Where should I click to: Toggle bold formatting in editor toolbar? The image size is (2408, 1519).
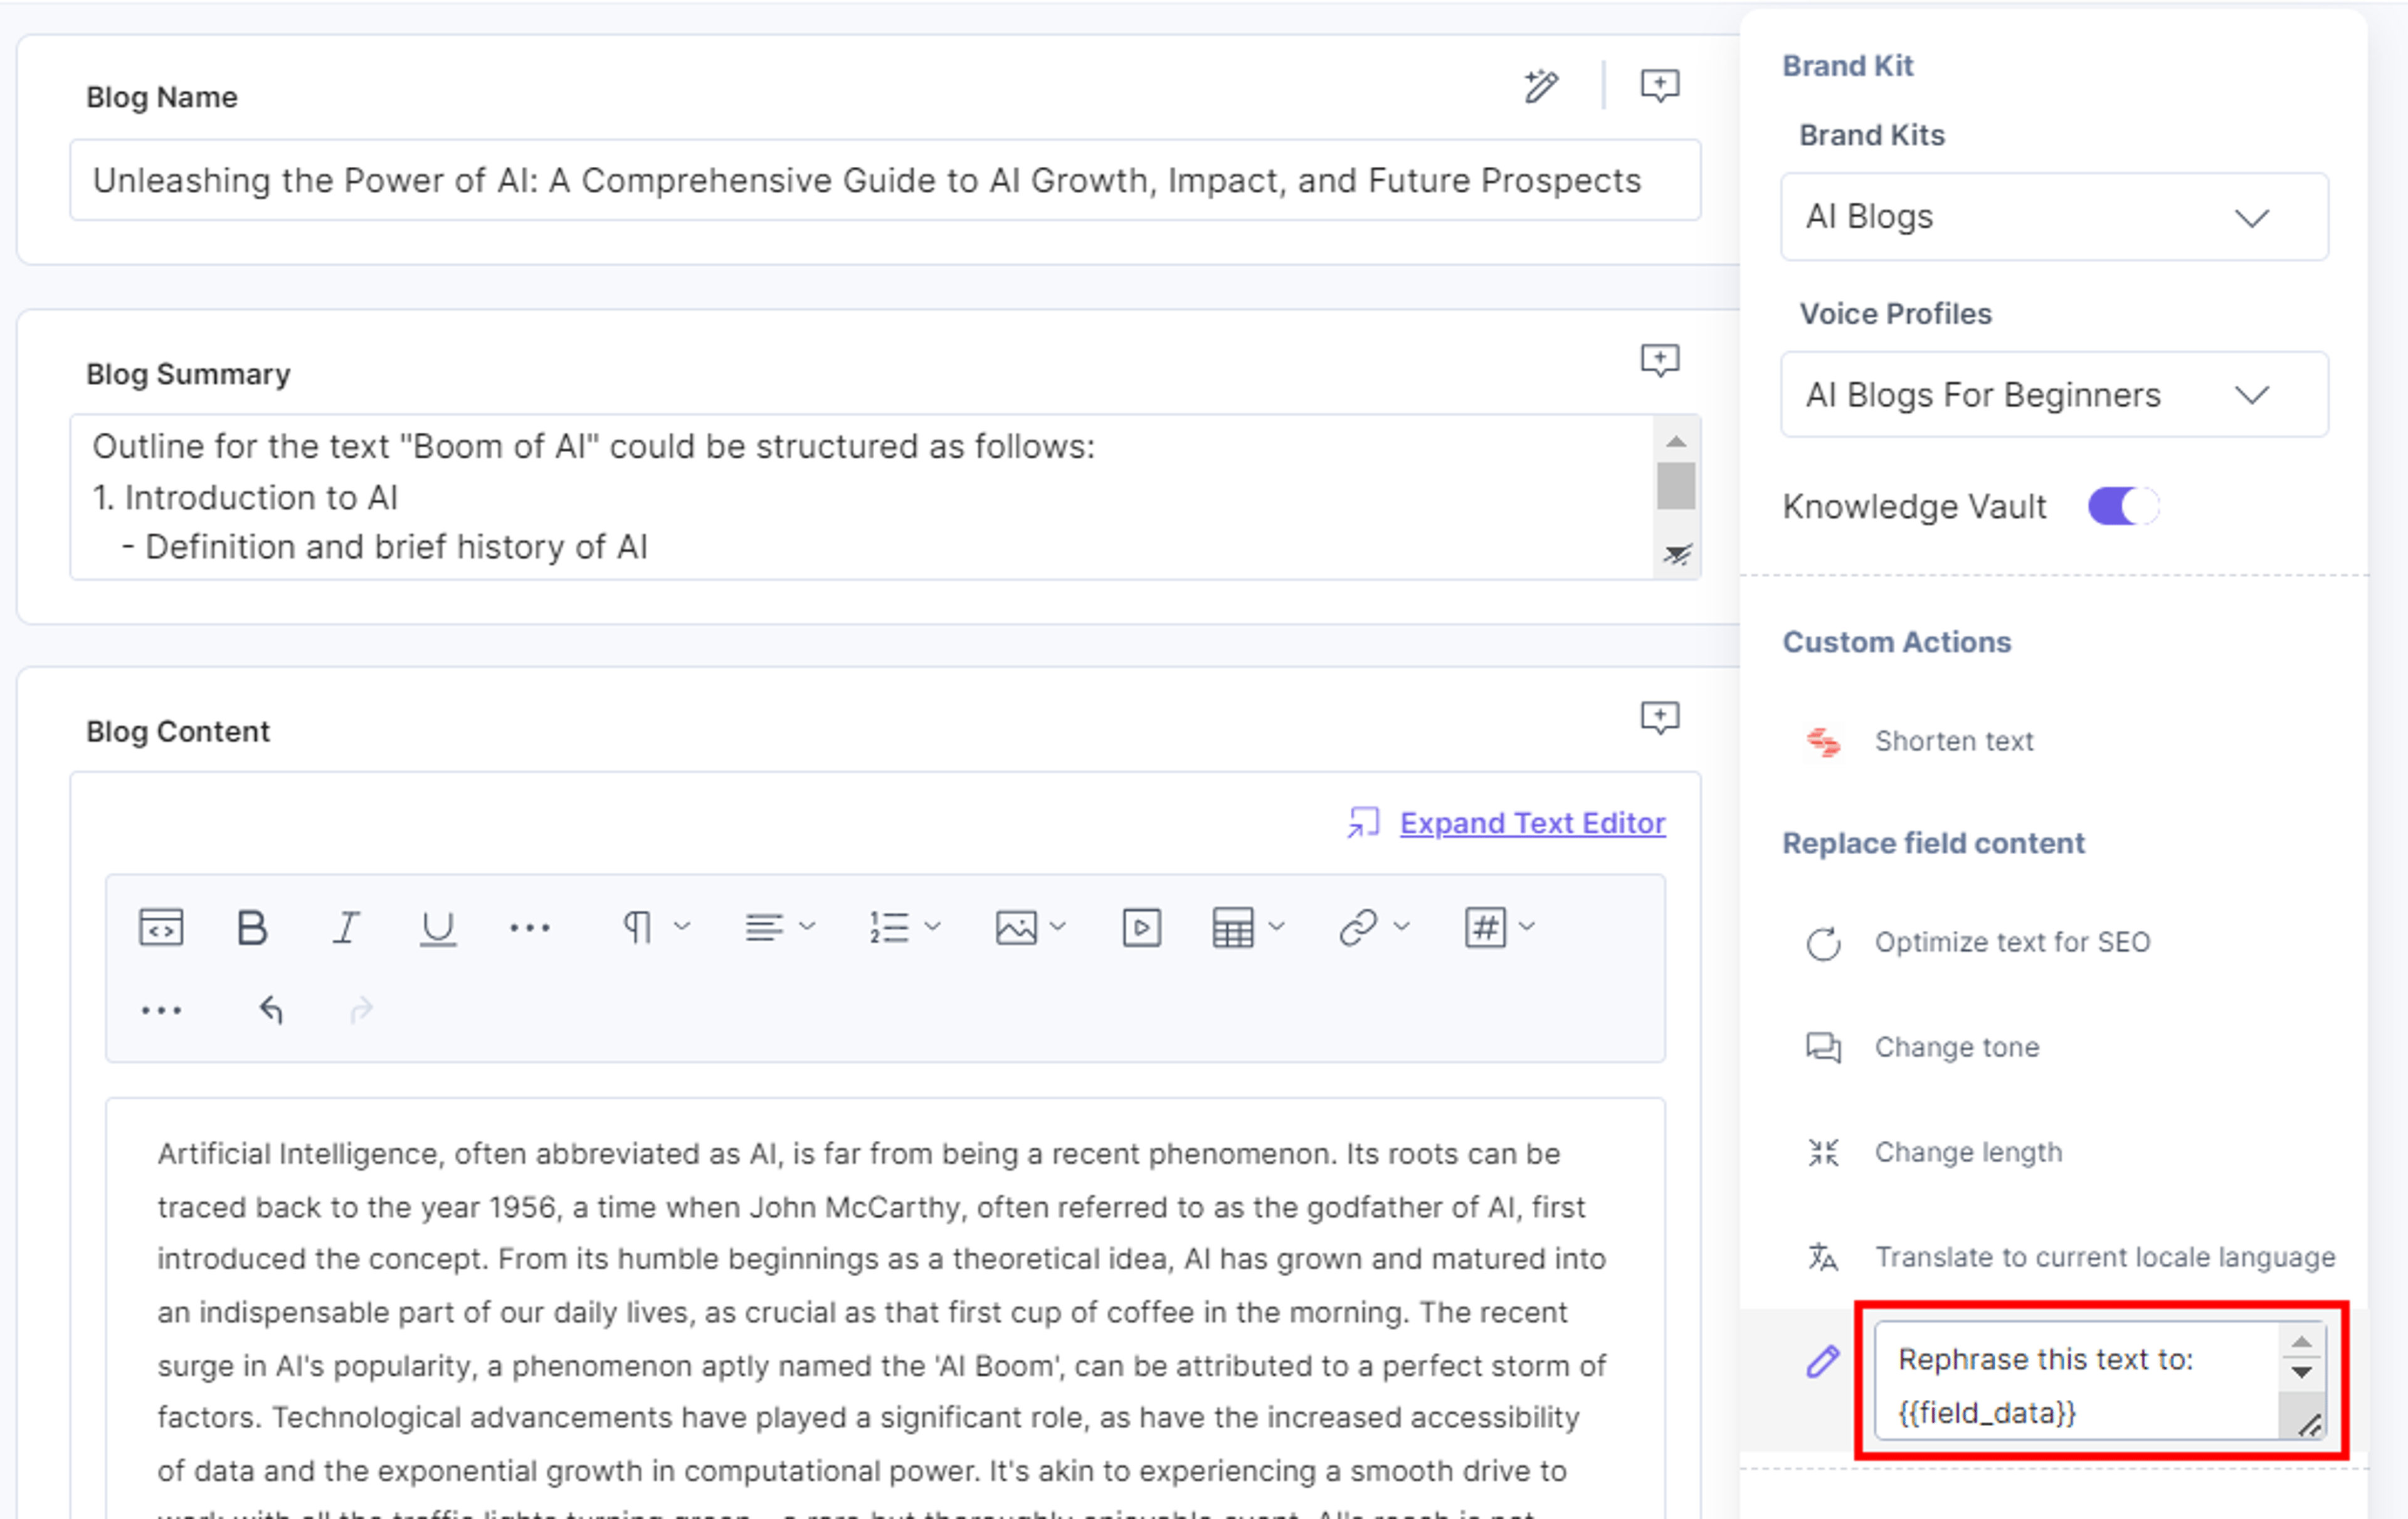point(252,928)
